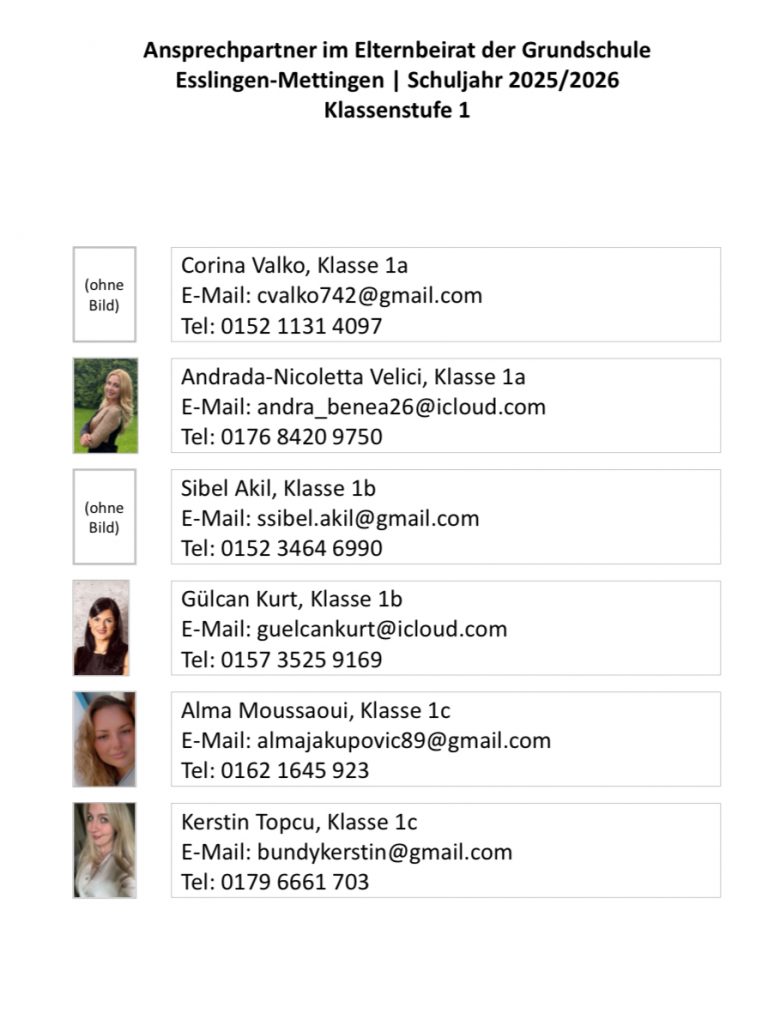Click phone number 0162 1645 923
The height and width of the screenshot is (1031, 768).
click(293, 771)
